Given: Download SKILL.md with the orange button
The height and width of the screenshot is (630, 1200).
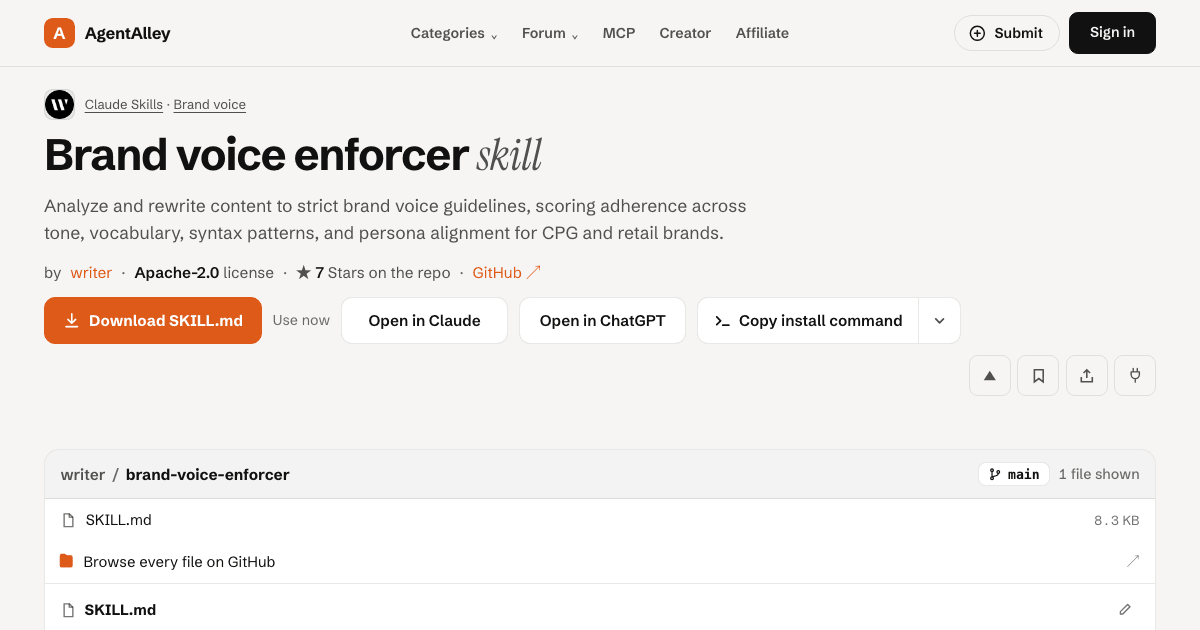Looking at the screenshot, I should (153, 321).
